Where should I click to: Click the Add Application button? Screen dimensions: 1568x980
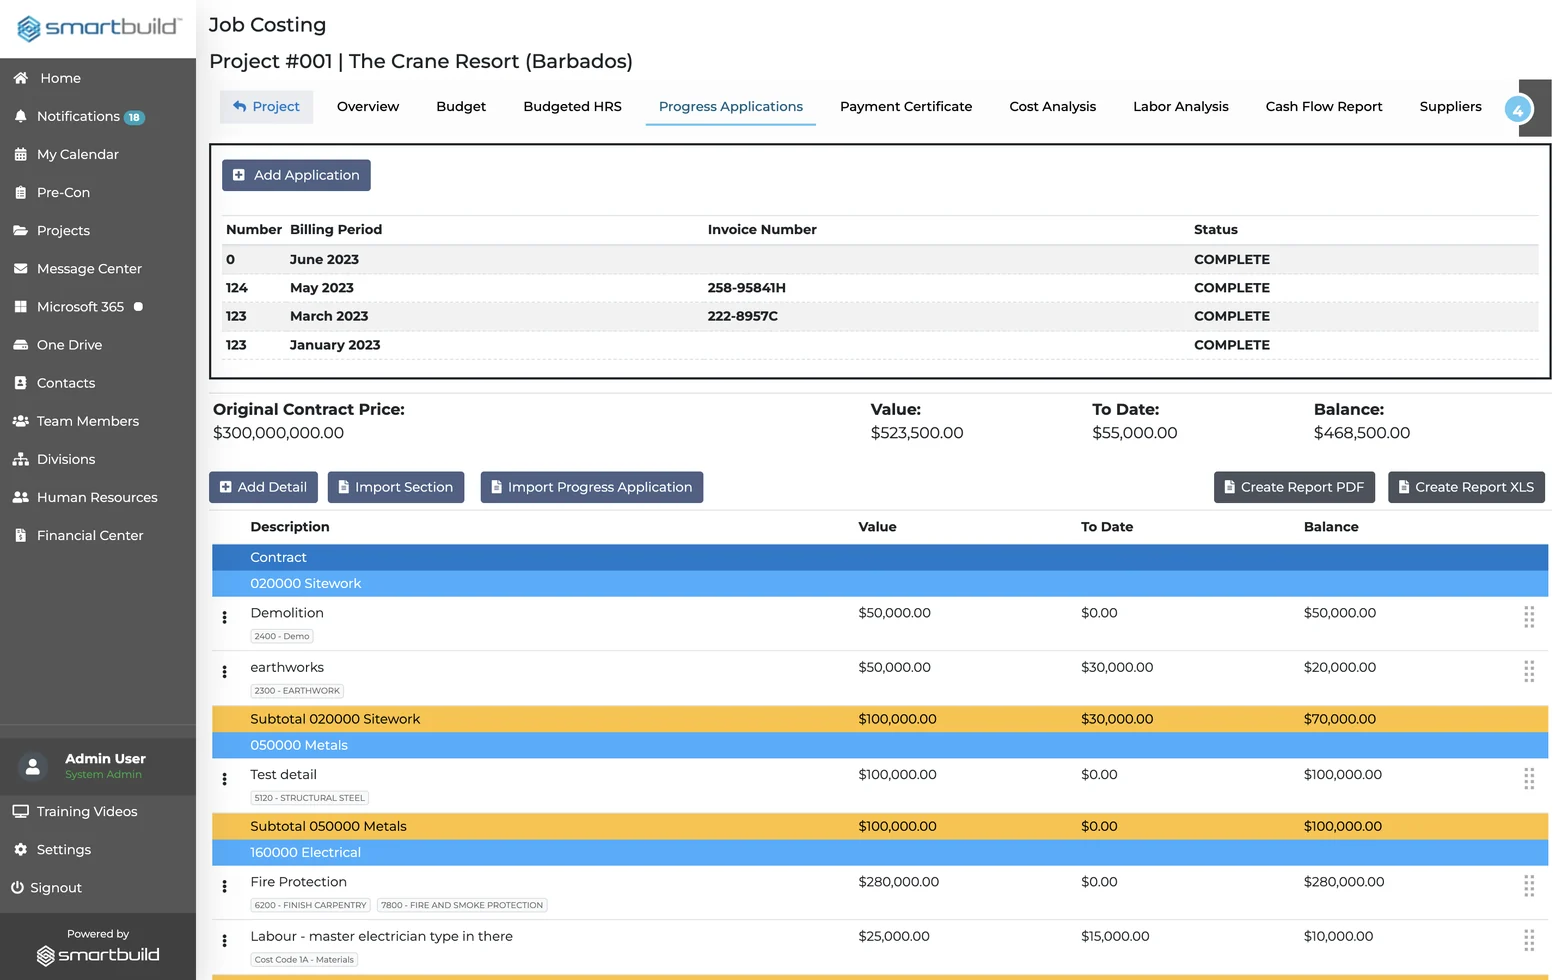296,175
